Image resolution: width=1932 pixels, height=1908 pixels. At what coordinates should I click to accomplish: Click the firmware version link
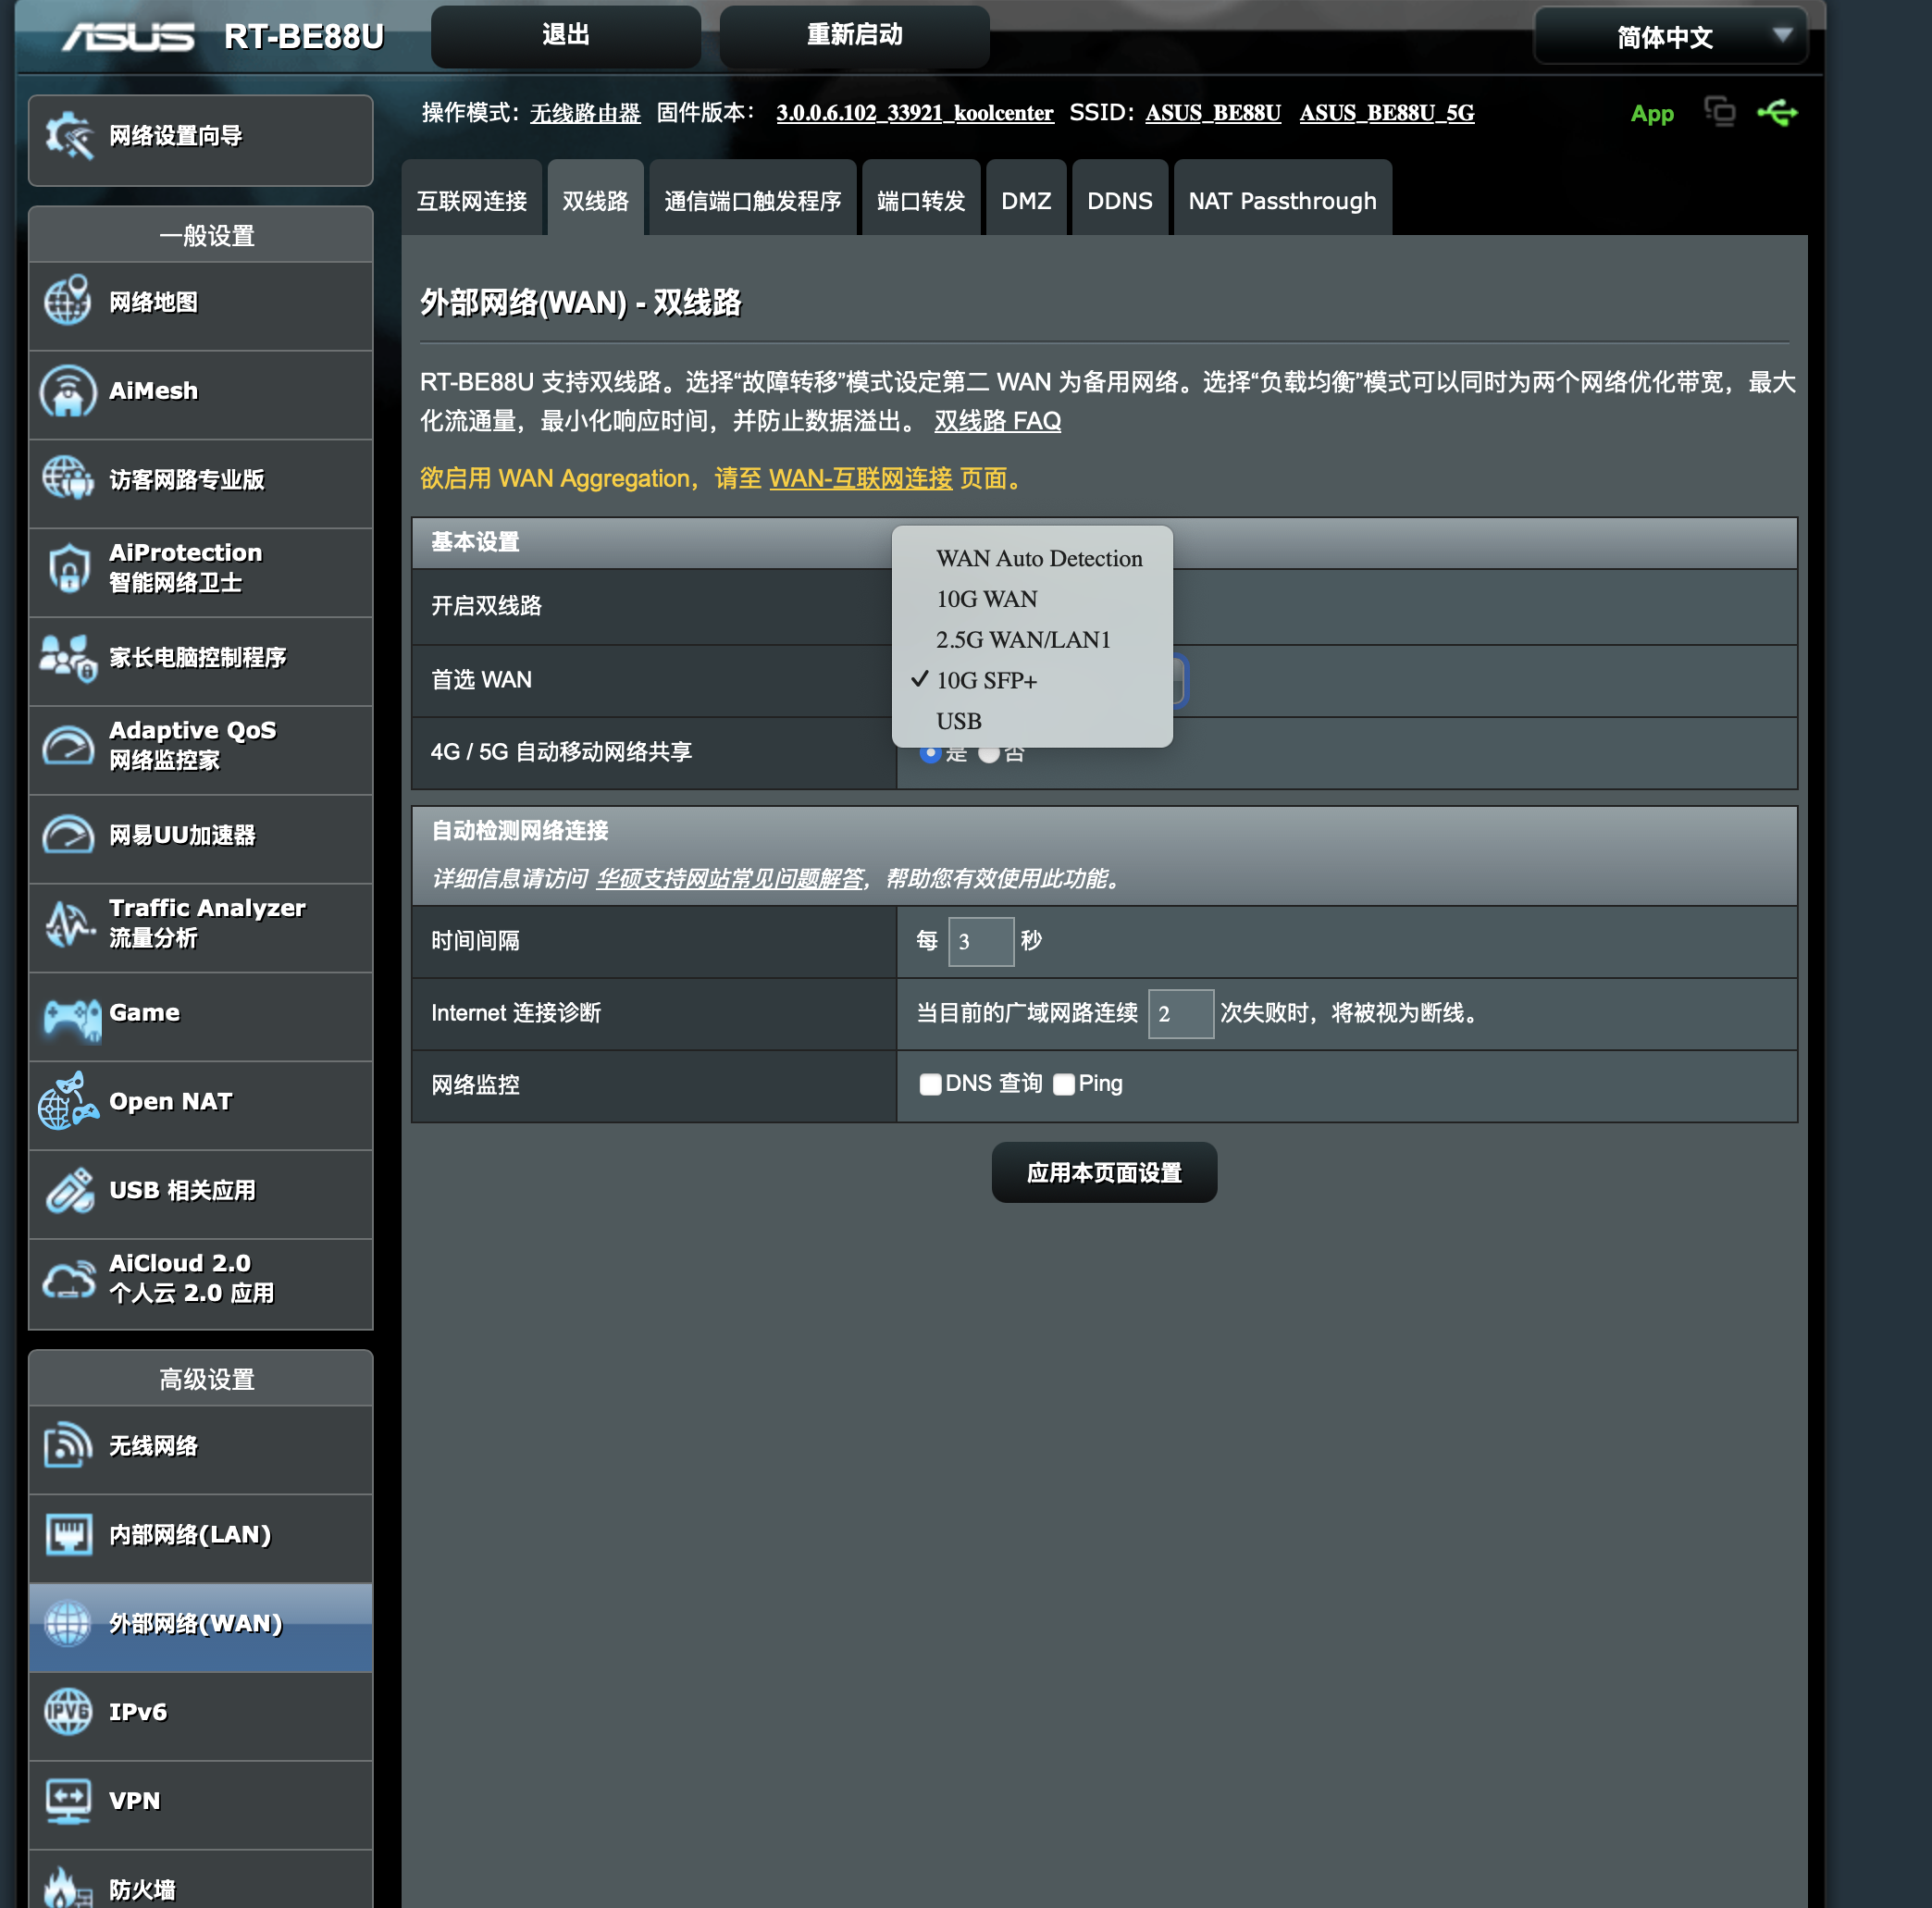pos(915,113)
